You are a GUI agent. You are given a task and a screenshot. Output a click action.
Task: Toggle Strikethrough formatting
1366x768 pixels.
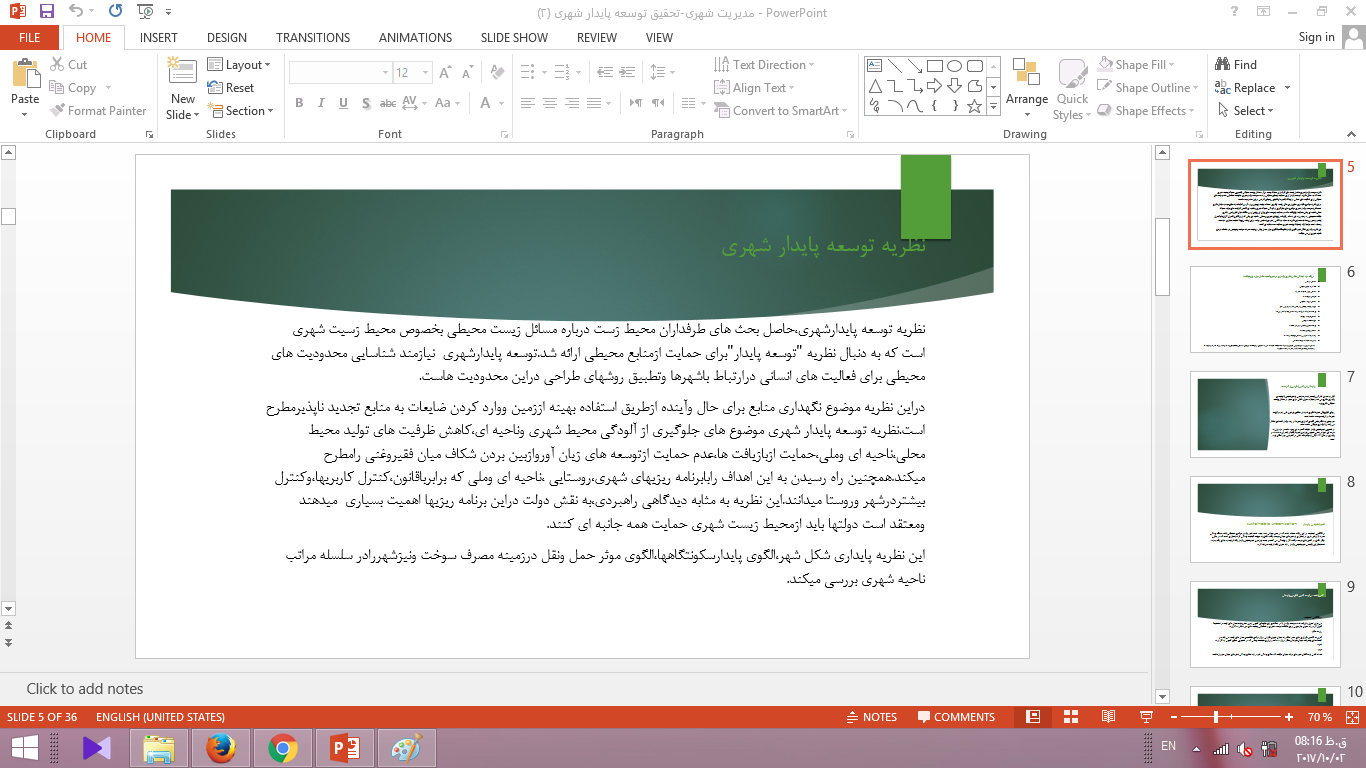point(388,103)
